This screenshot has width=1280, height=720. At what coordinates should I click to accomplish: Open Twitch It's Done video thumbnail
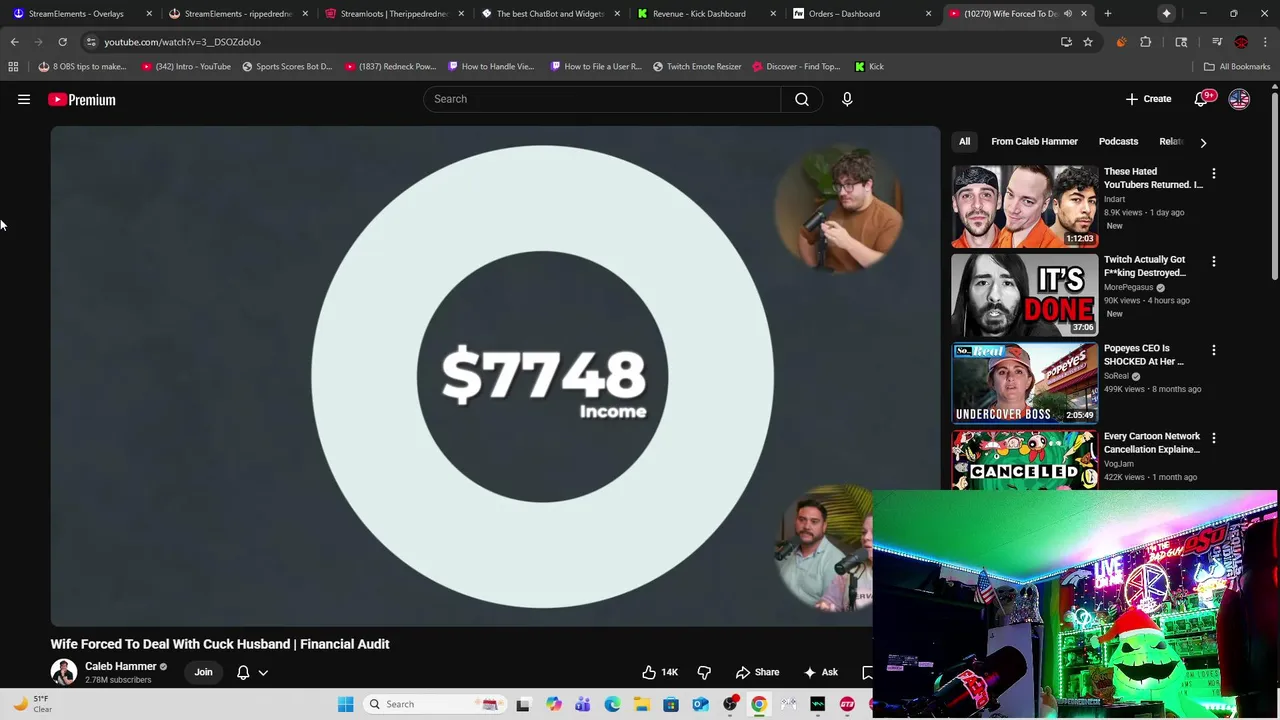tap(1024, 295)
